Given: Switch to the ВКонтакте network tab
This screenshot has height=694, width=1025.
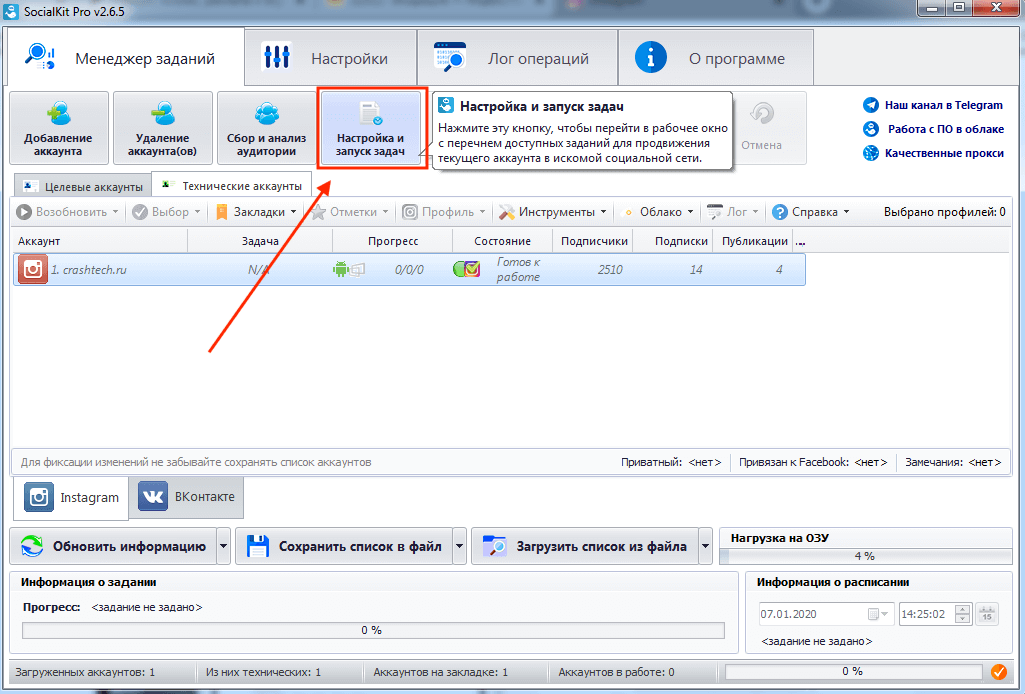Looking at the screenshot, I should (186, 497).
